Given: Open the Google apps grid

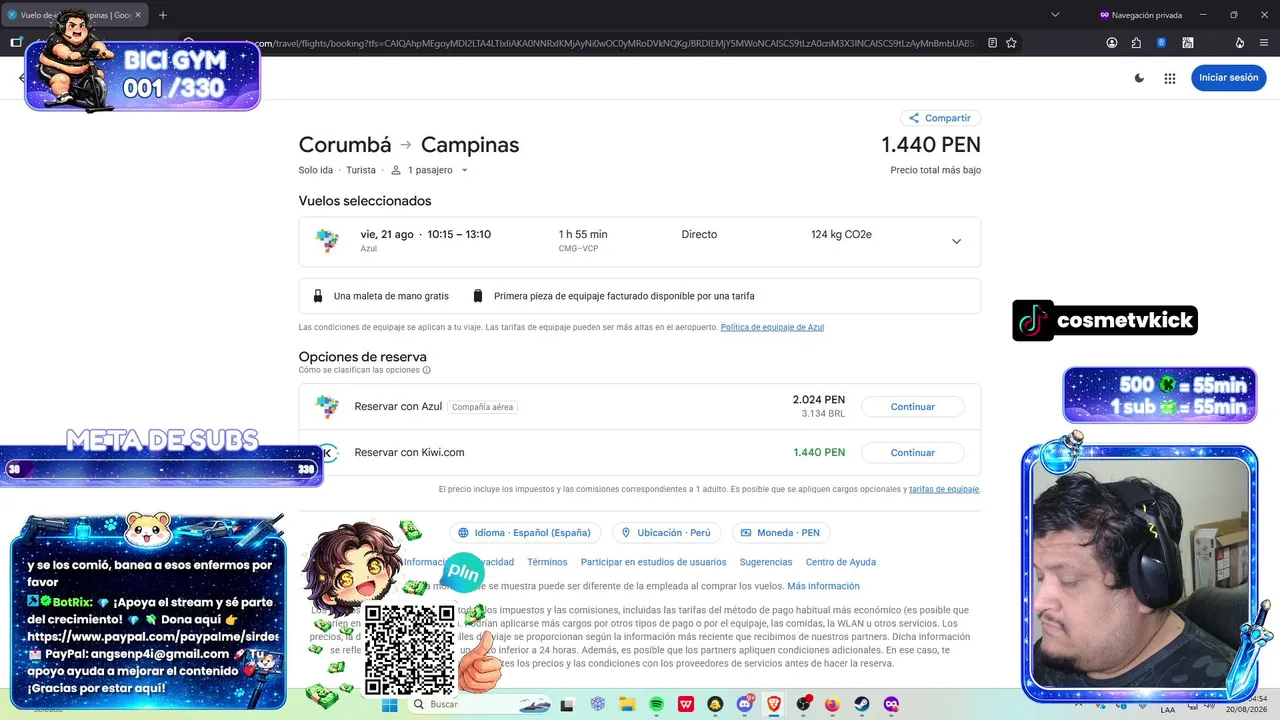Looking at the screenshot, I should click(x=1169, y=78).
